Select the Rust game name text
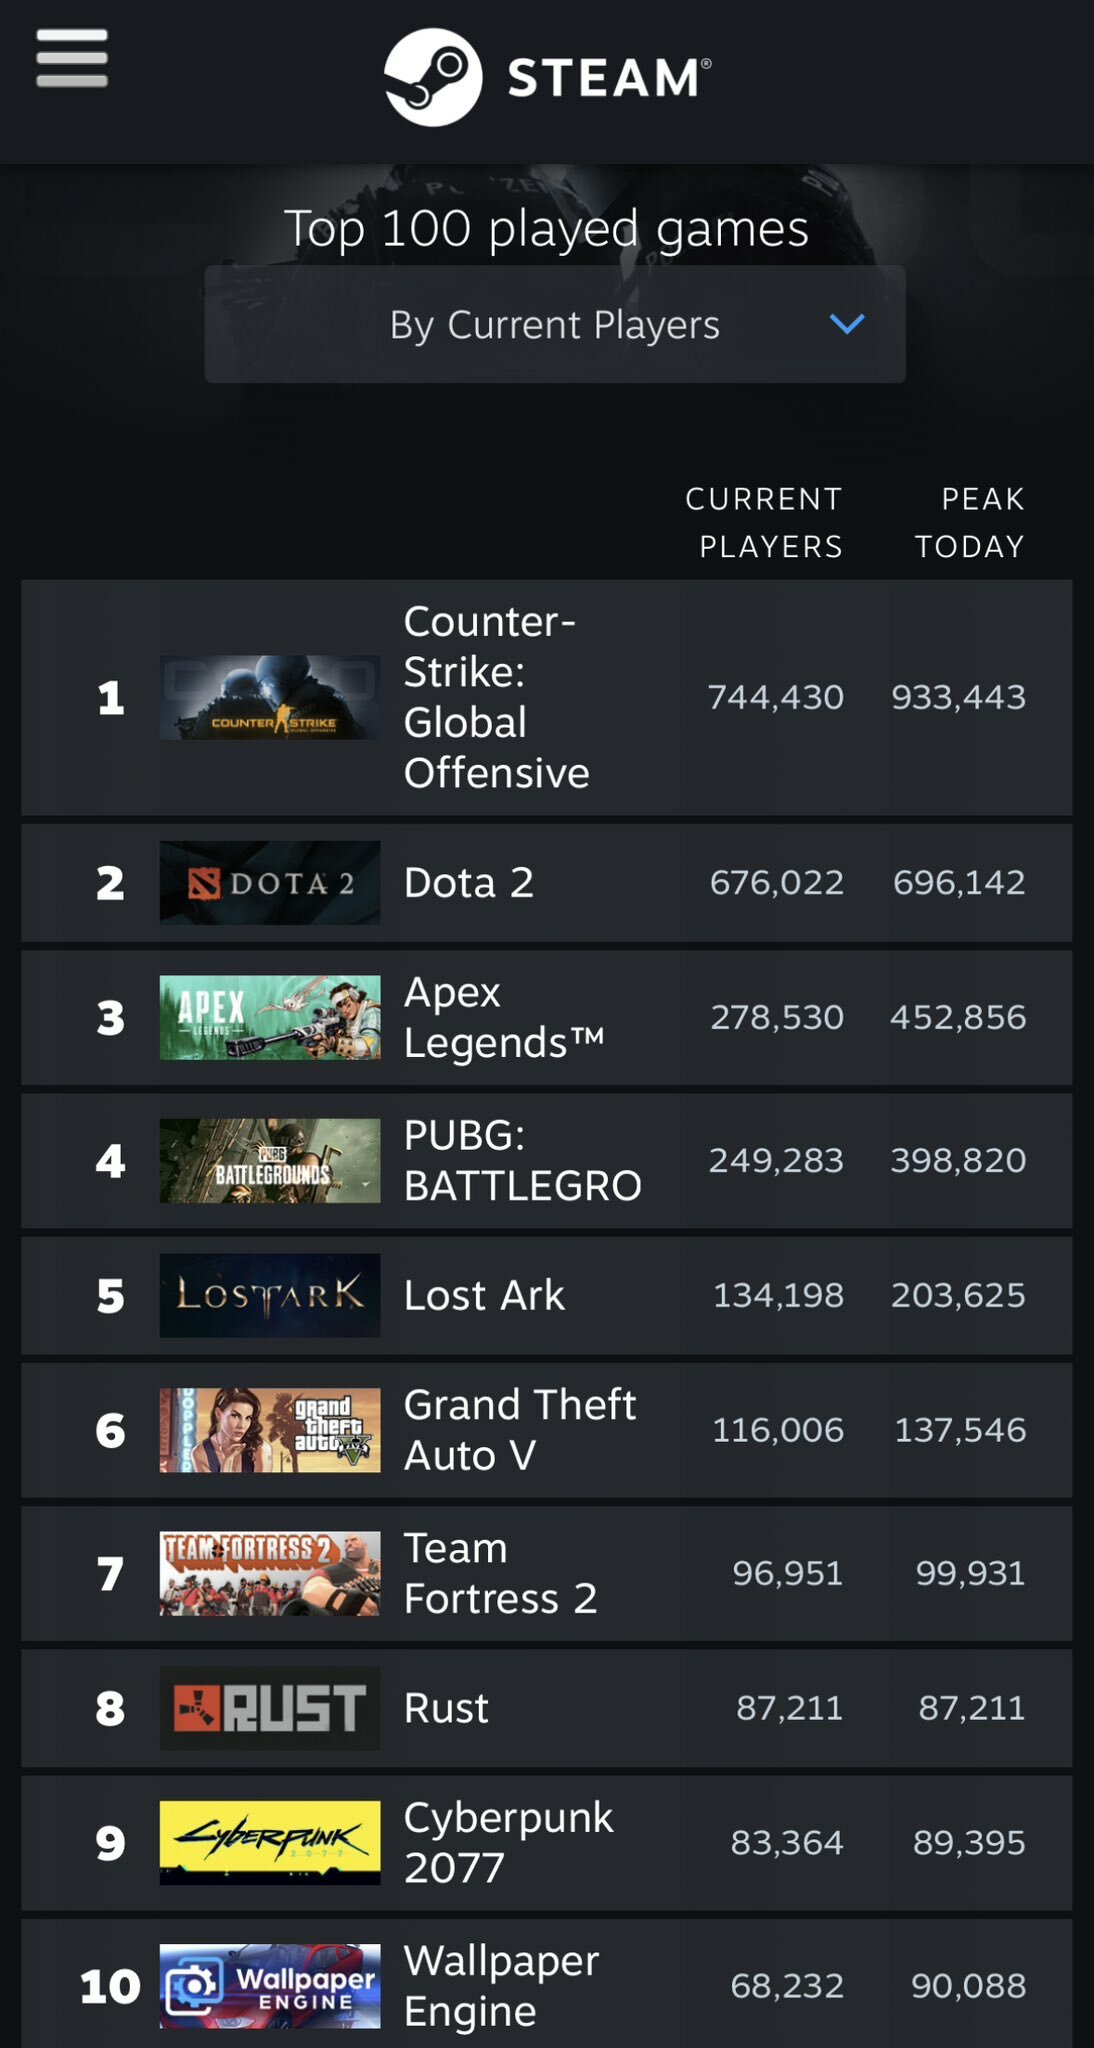Image resolution: width=1094 pixels, height=2048 pixels. 446,1708
